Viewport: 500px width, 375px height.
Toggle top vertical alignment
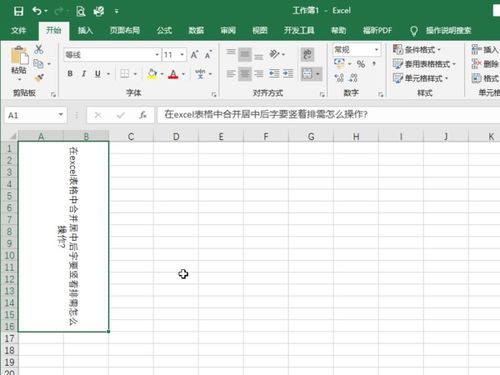coord(231,53)
